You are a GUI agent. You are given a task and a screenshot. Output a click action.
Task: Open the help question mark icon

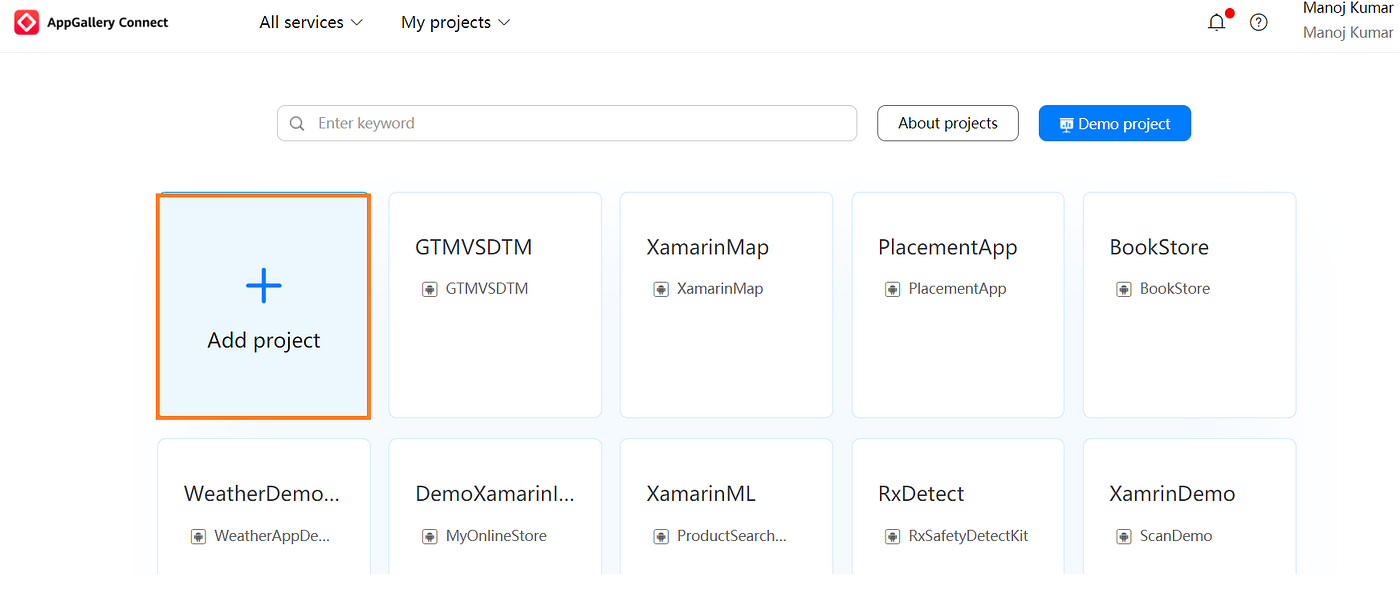click(x=1259, y=22)
